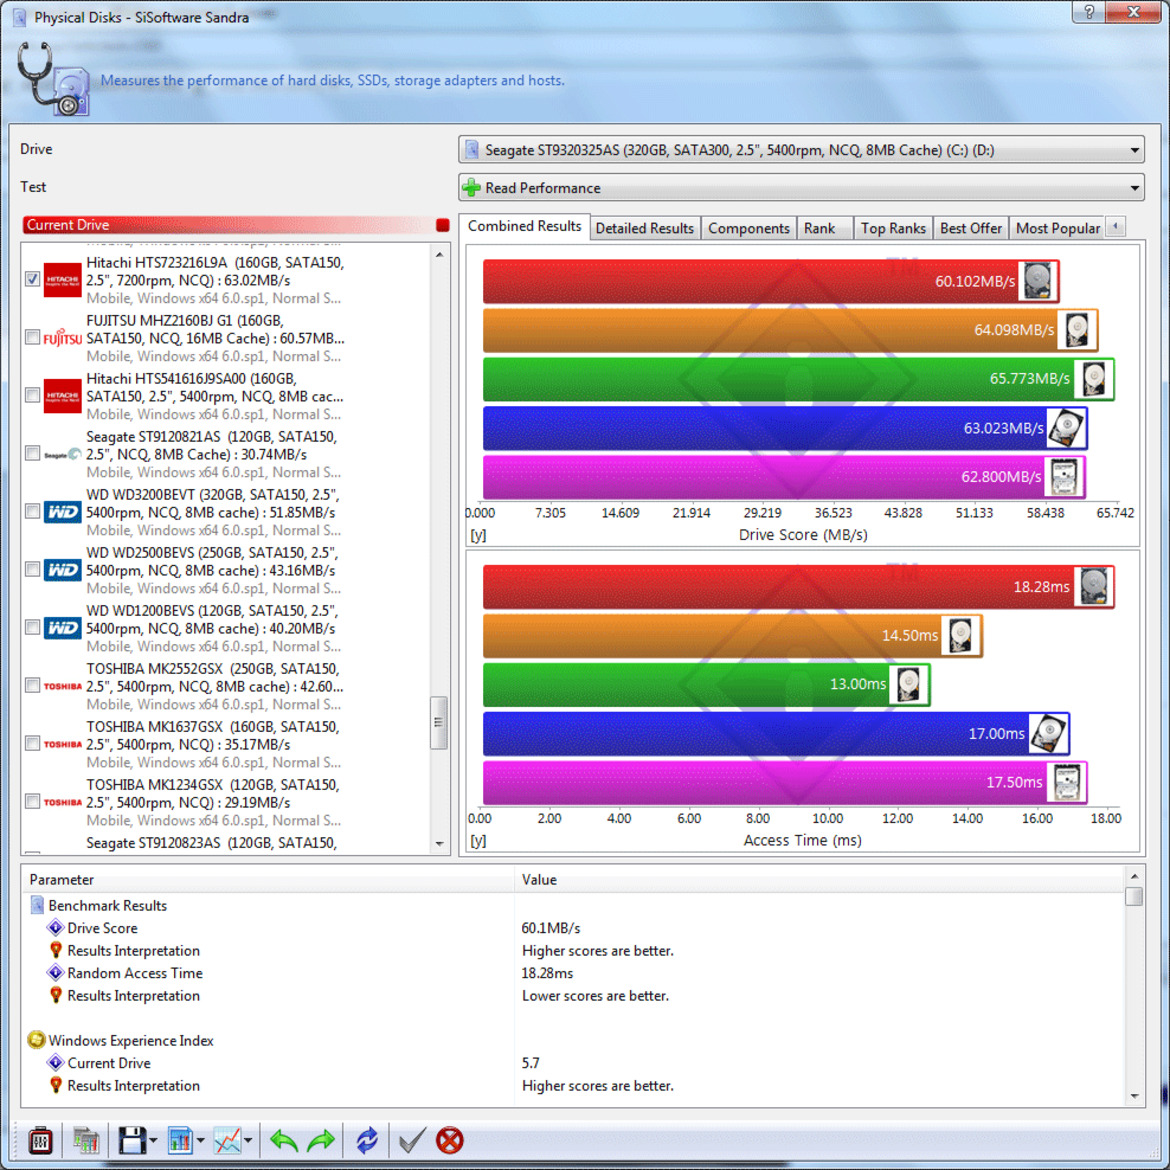Check the Hitachi HTS541616J9SA00 checkbox

32,395
